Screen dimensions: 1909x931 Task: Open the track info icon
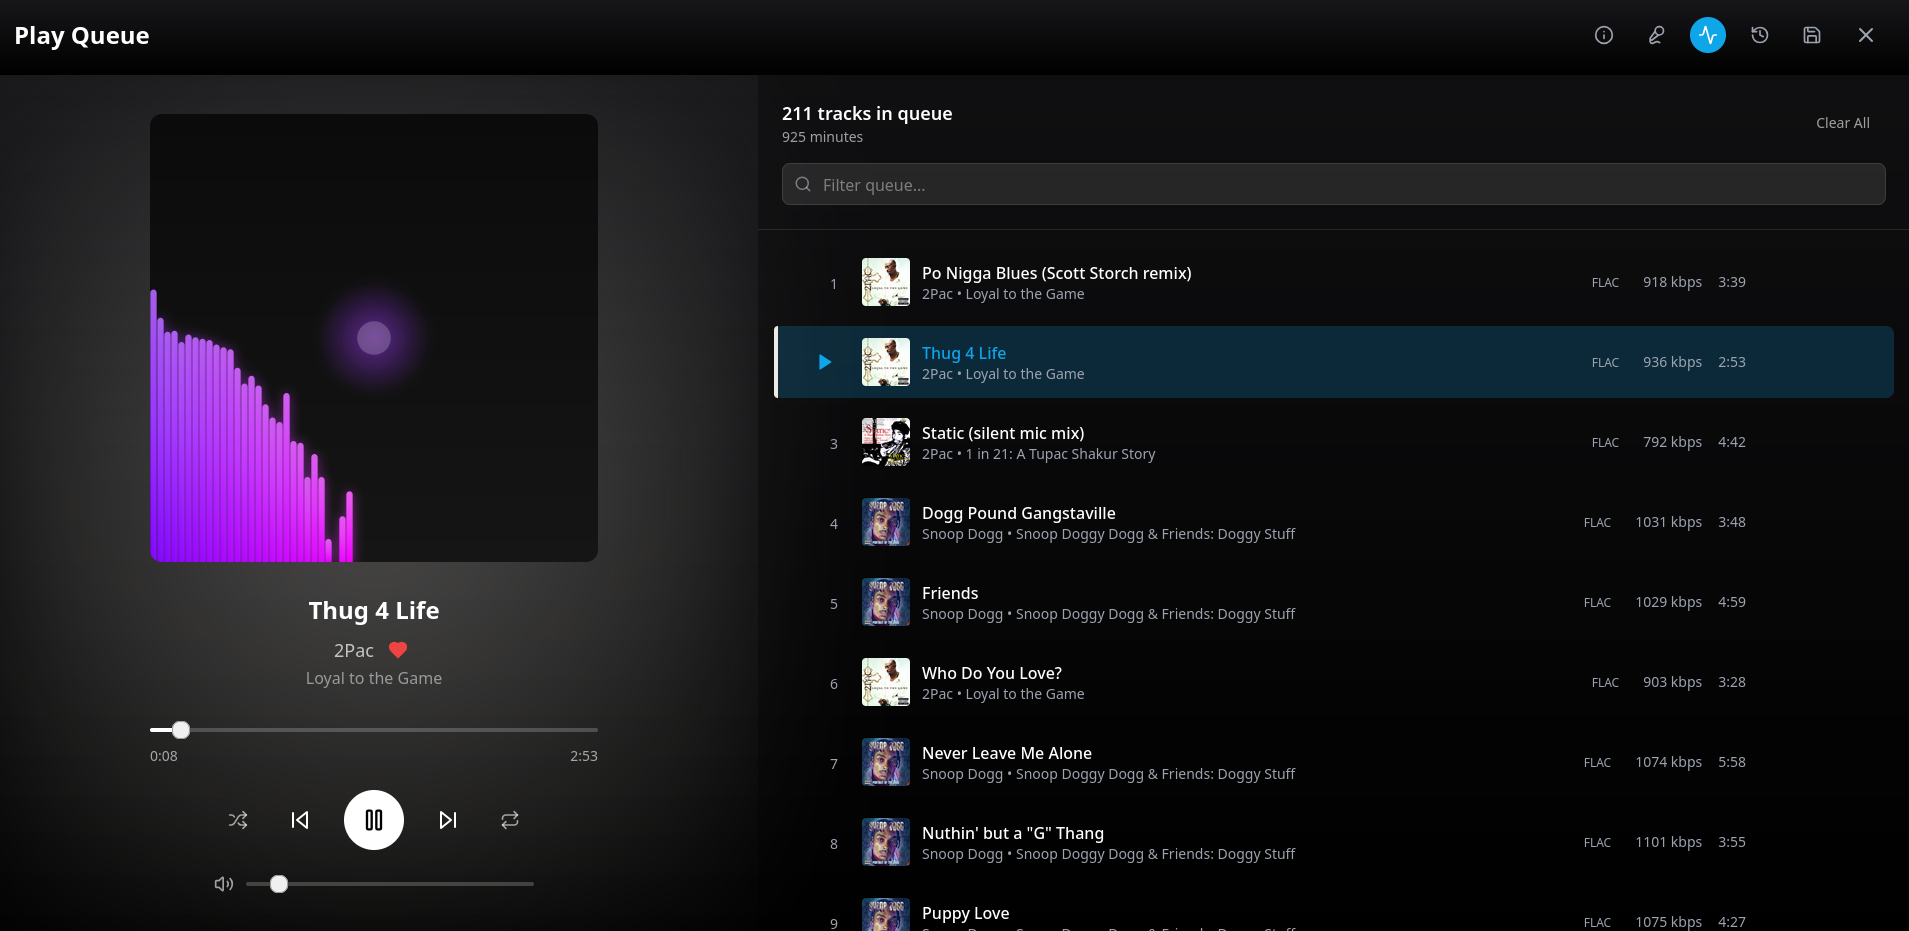tap(1604, 35)
